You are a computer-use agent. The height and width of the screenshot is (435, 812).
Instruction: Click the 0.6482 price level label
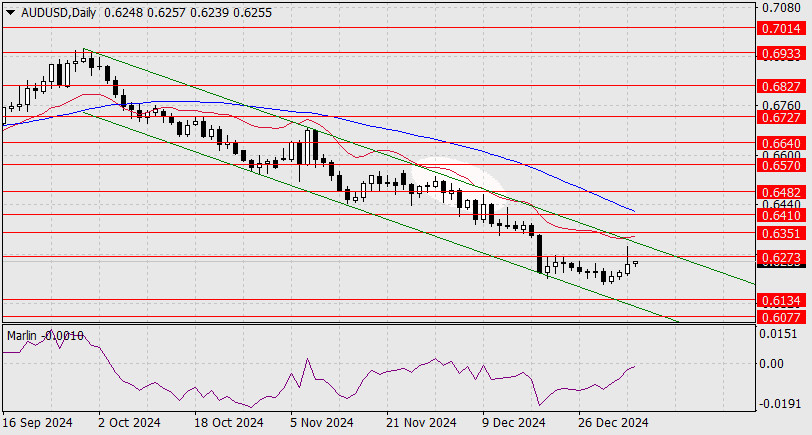click(x=781, y=192)
